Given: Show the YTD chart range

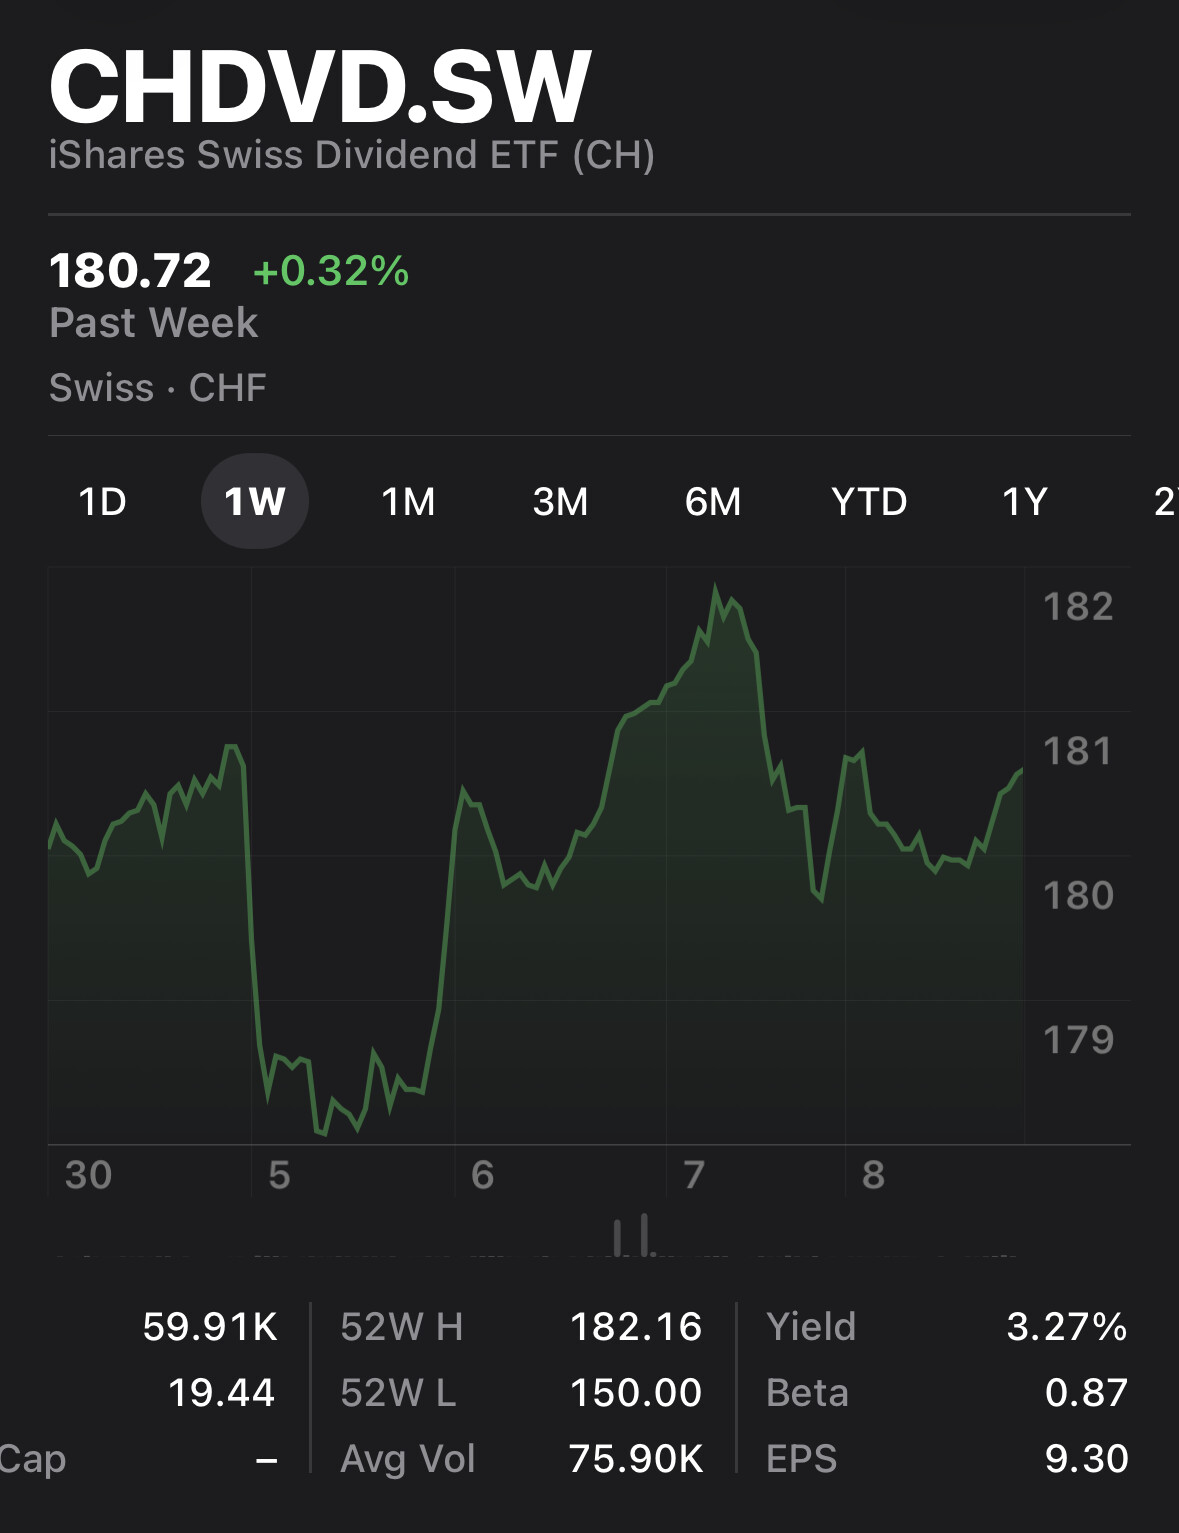Looking at the screenshot, I should 869,501.
